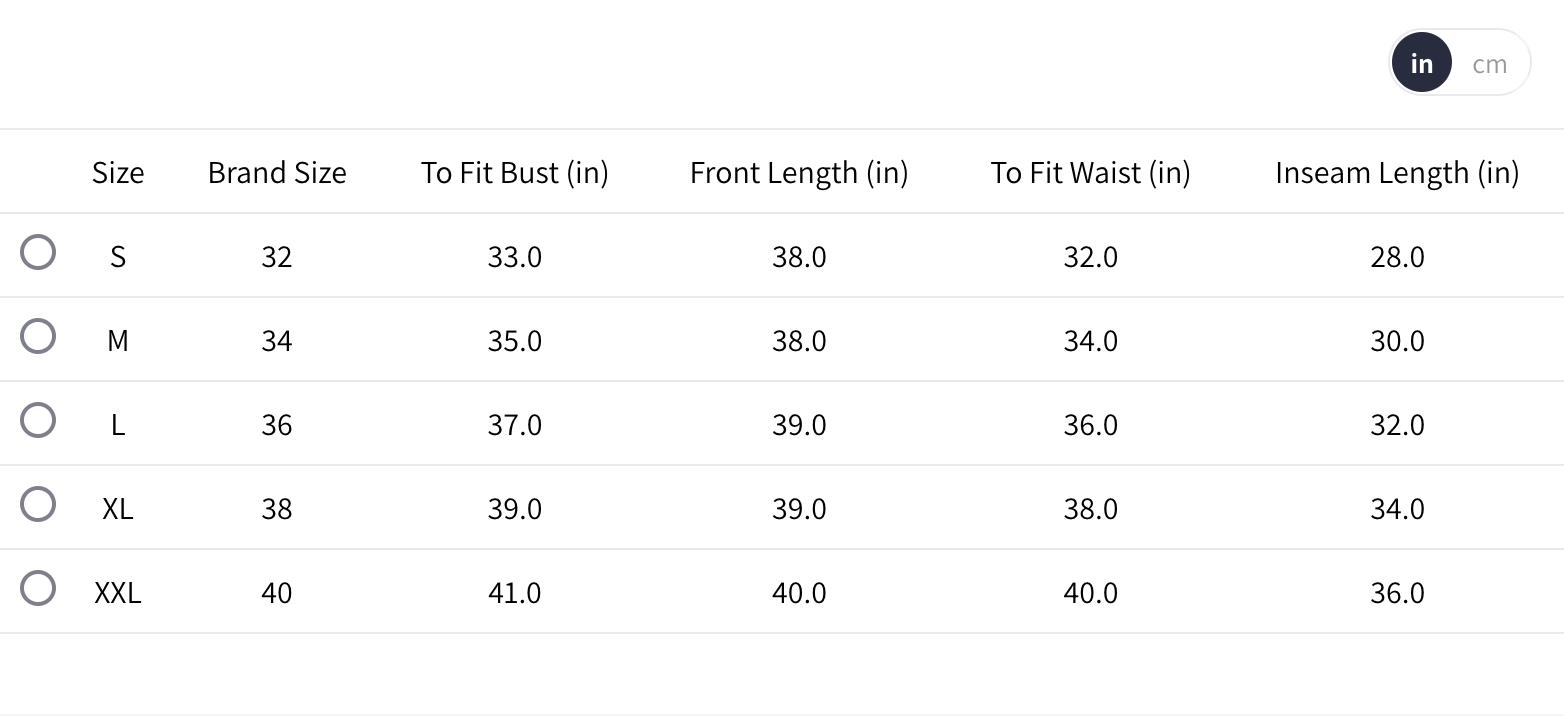Select the size M radio button
Viewport: 1564px width, 716px height.
point(38,336)
